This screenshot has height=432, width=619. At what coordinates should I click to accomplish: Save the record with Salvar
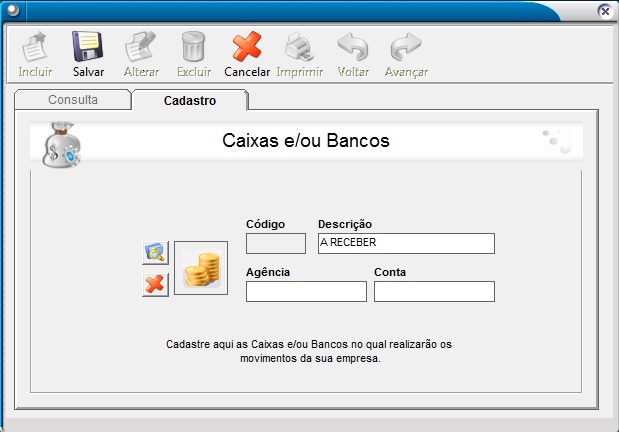click(88, 54)
